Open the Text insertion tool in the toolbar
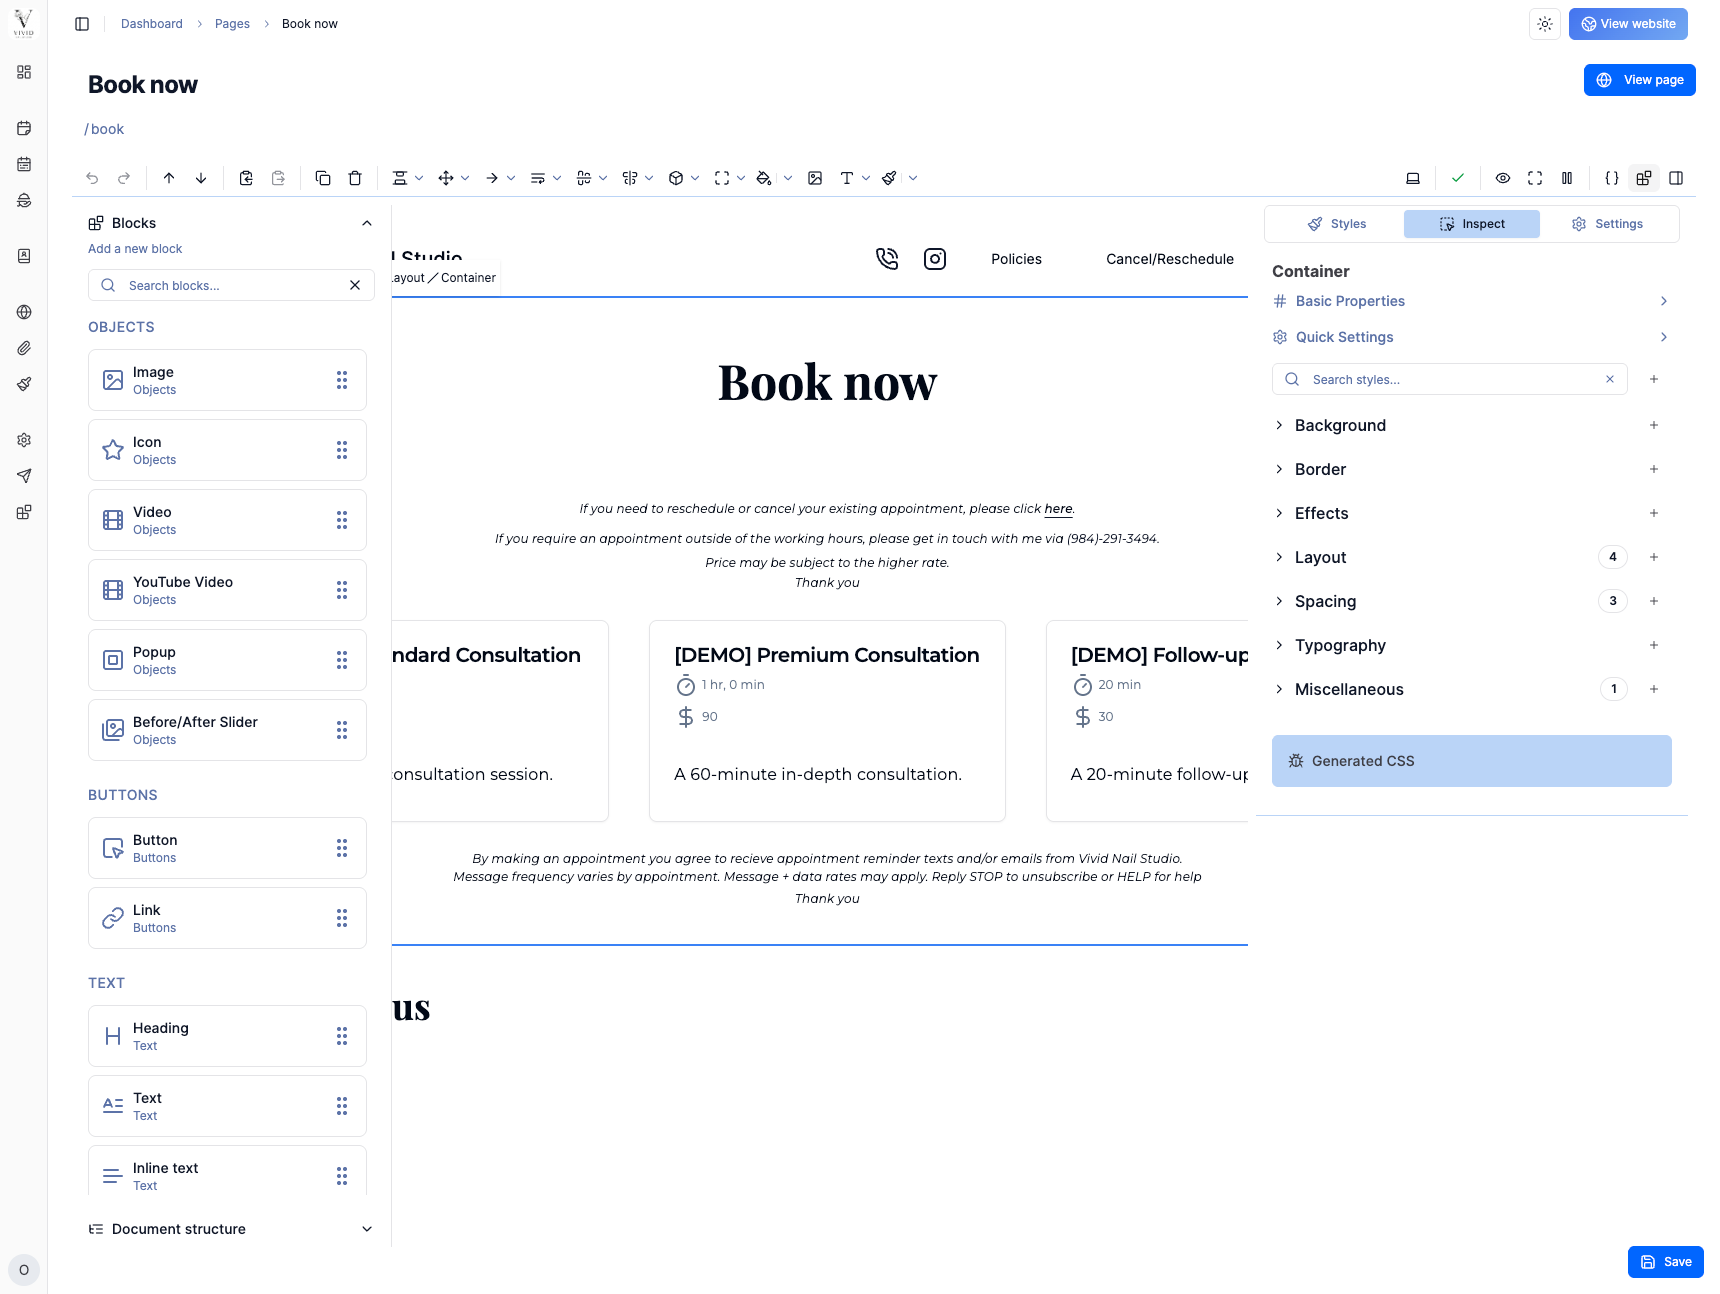 [847, 178]
